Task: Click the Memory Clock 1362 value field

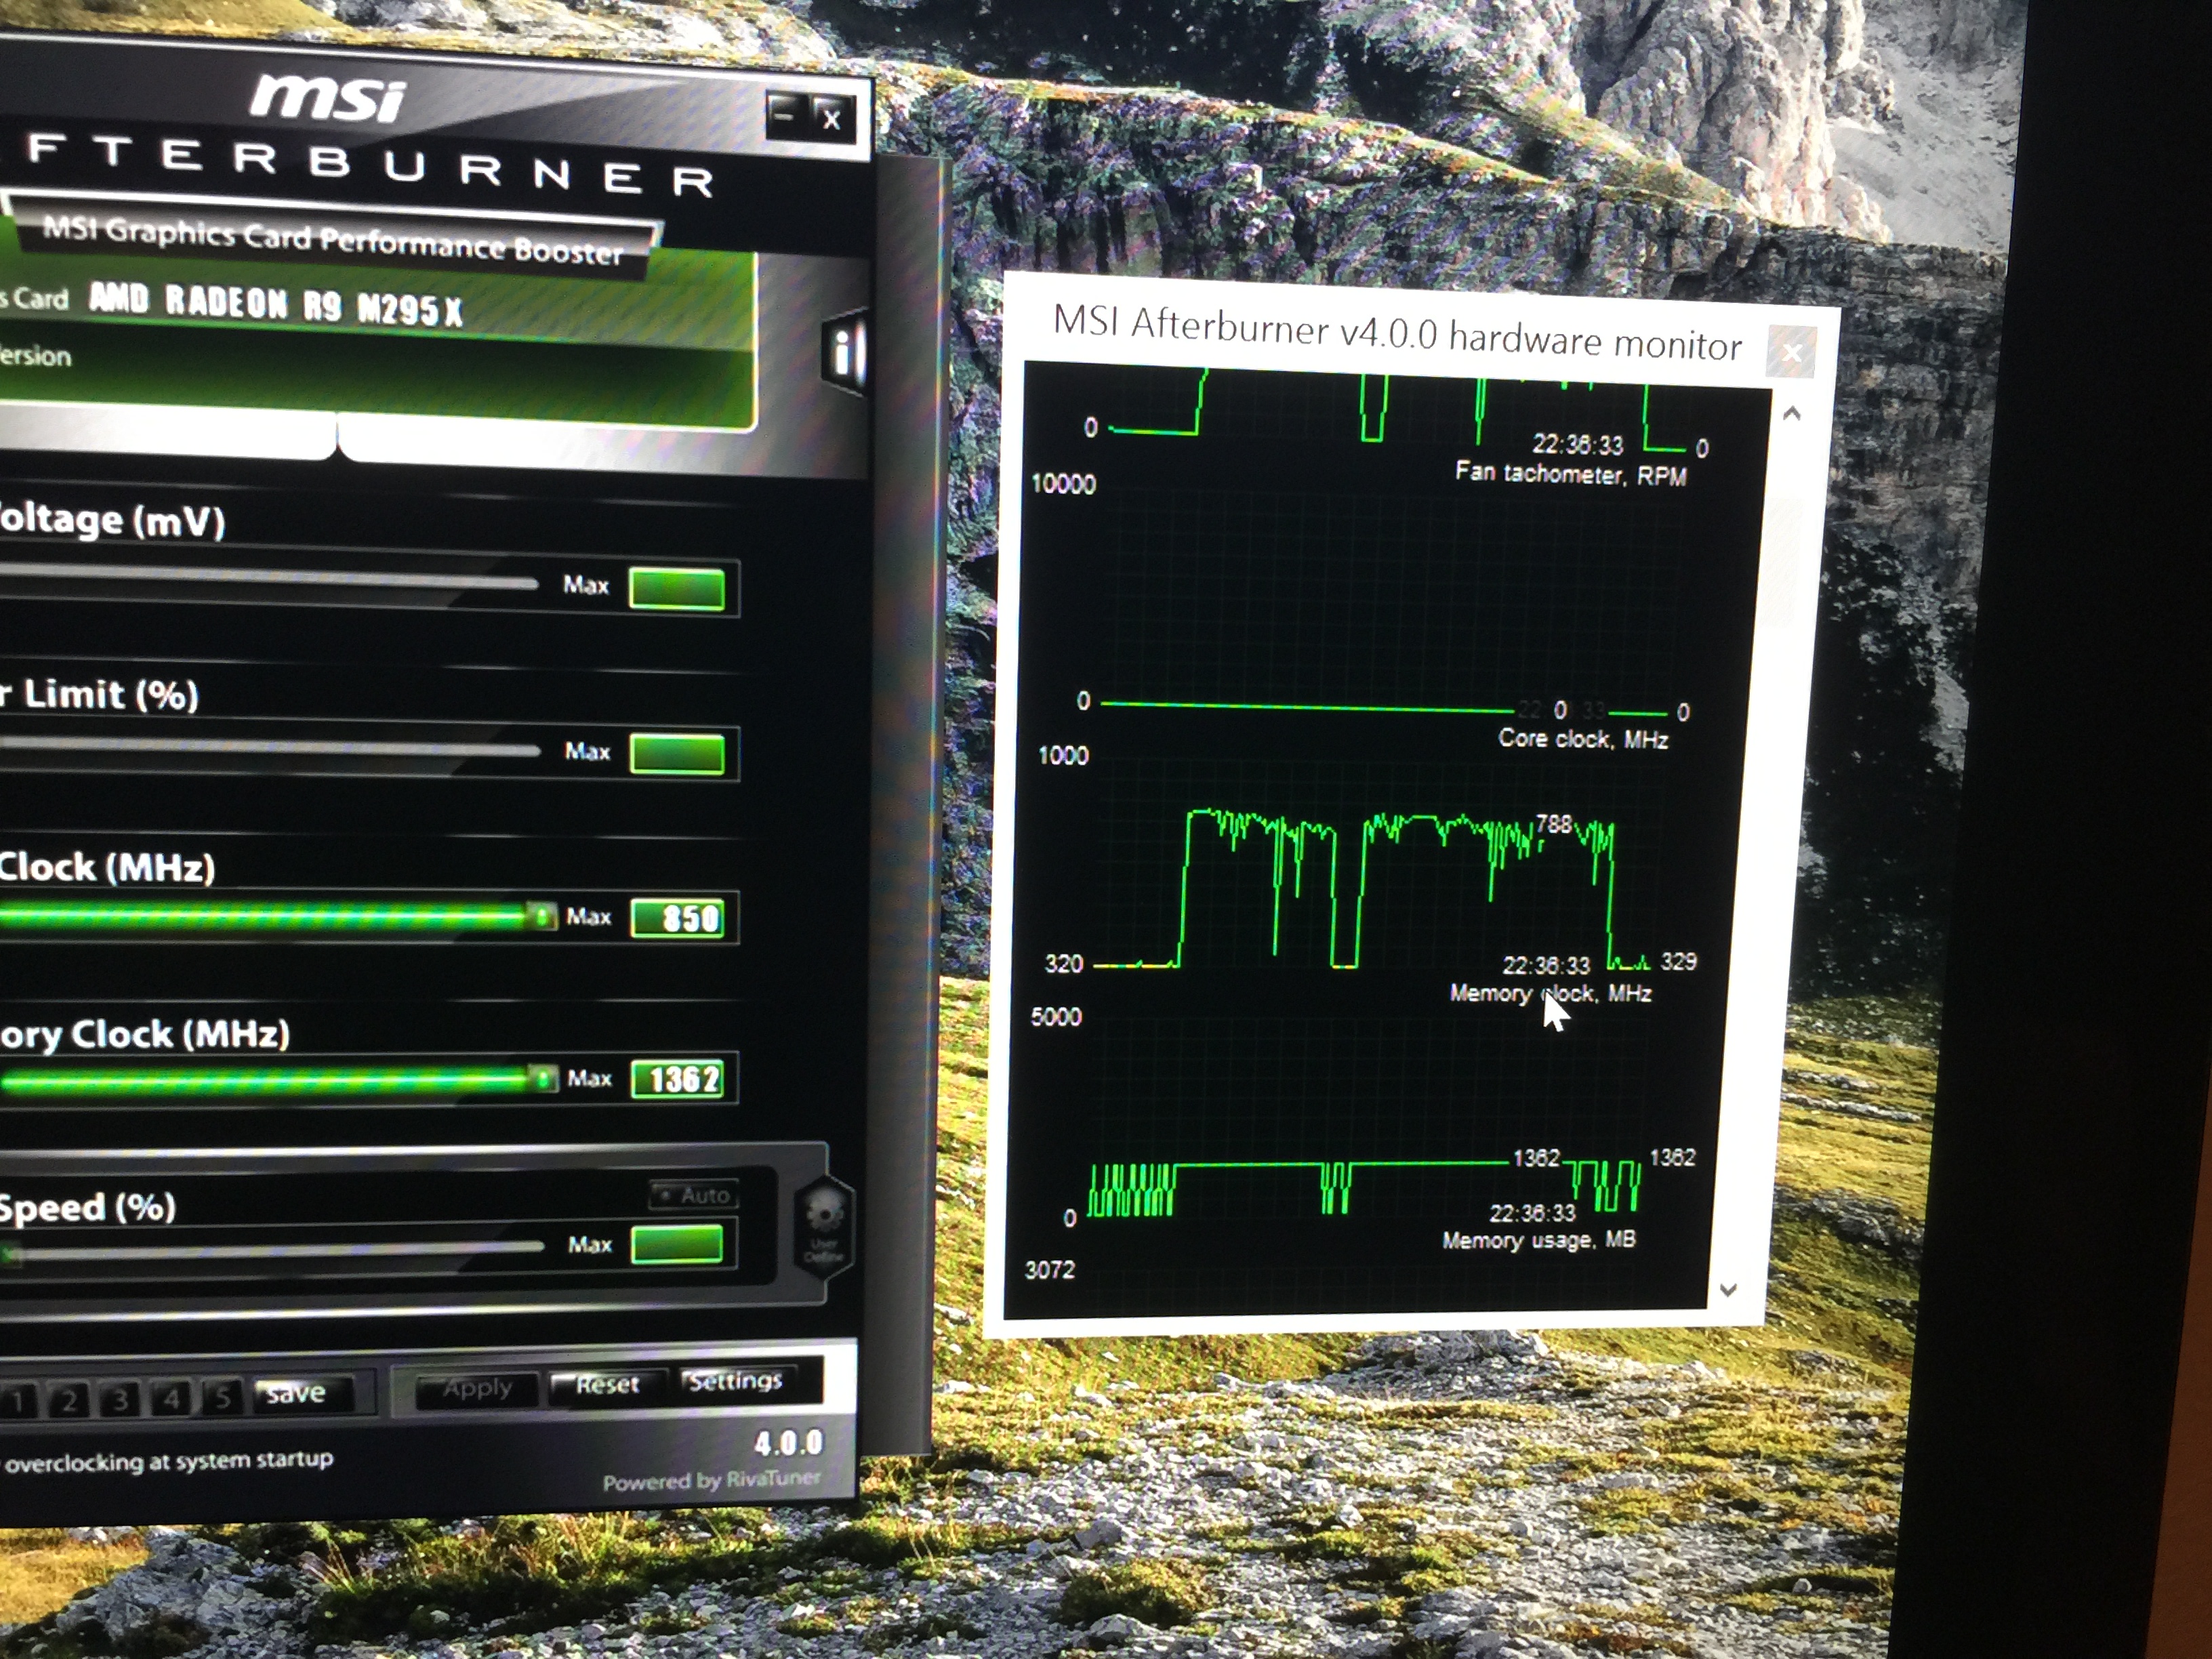Action: tap(677, 1080)
